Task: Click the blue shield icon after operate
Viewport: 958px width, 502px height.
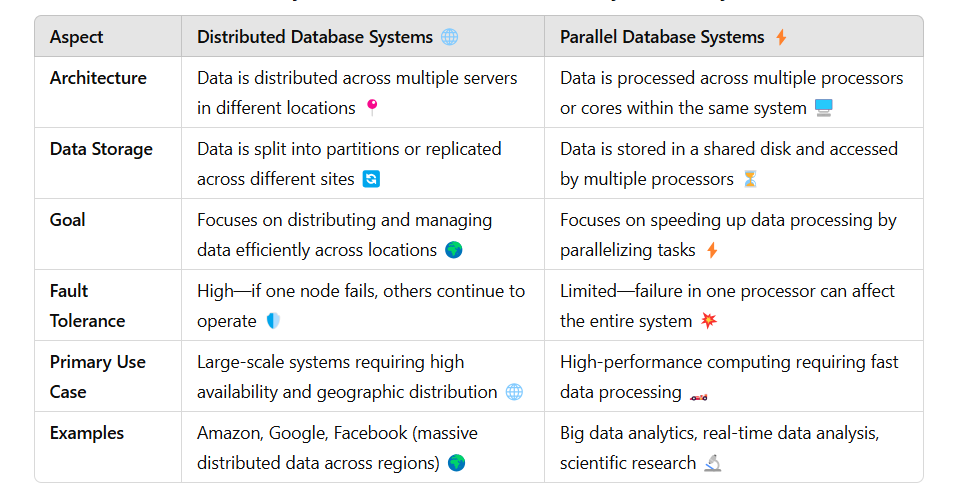Action: click(x=273, y=321)
